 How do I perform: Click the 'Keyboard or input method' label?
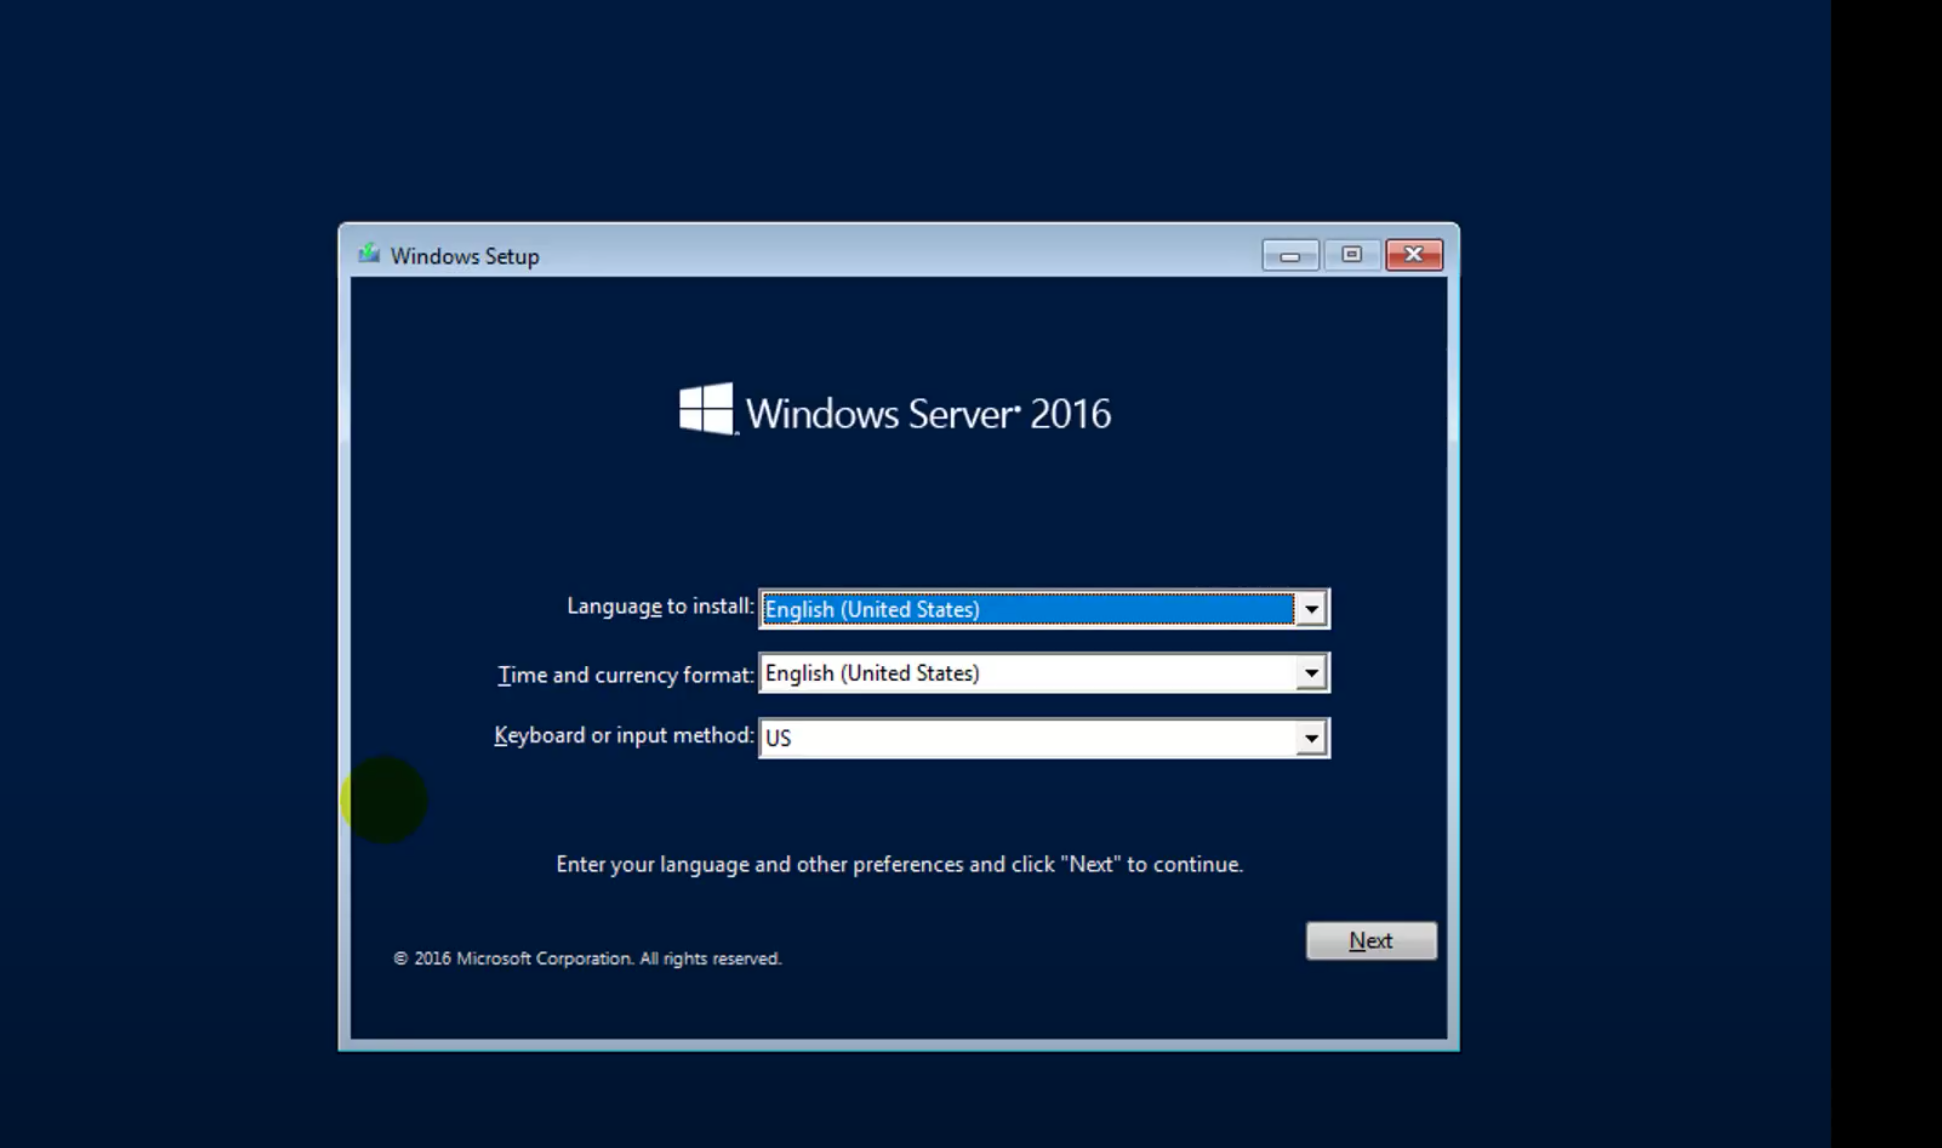tap(623, 735)
